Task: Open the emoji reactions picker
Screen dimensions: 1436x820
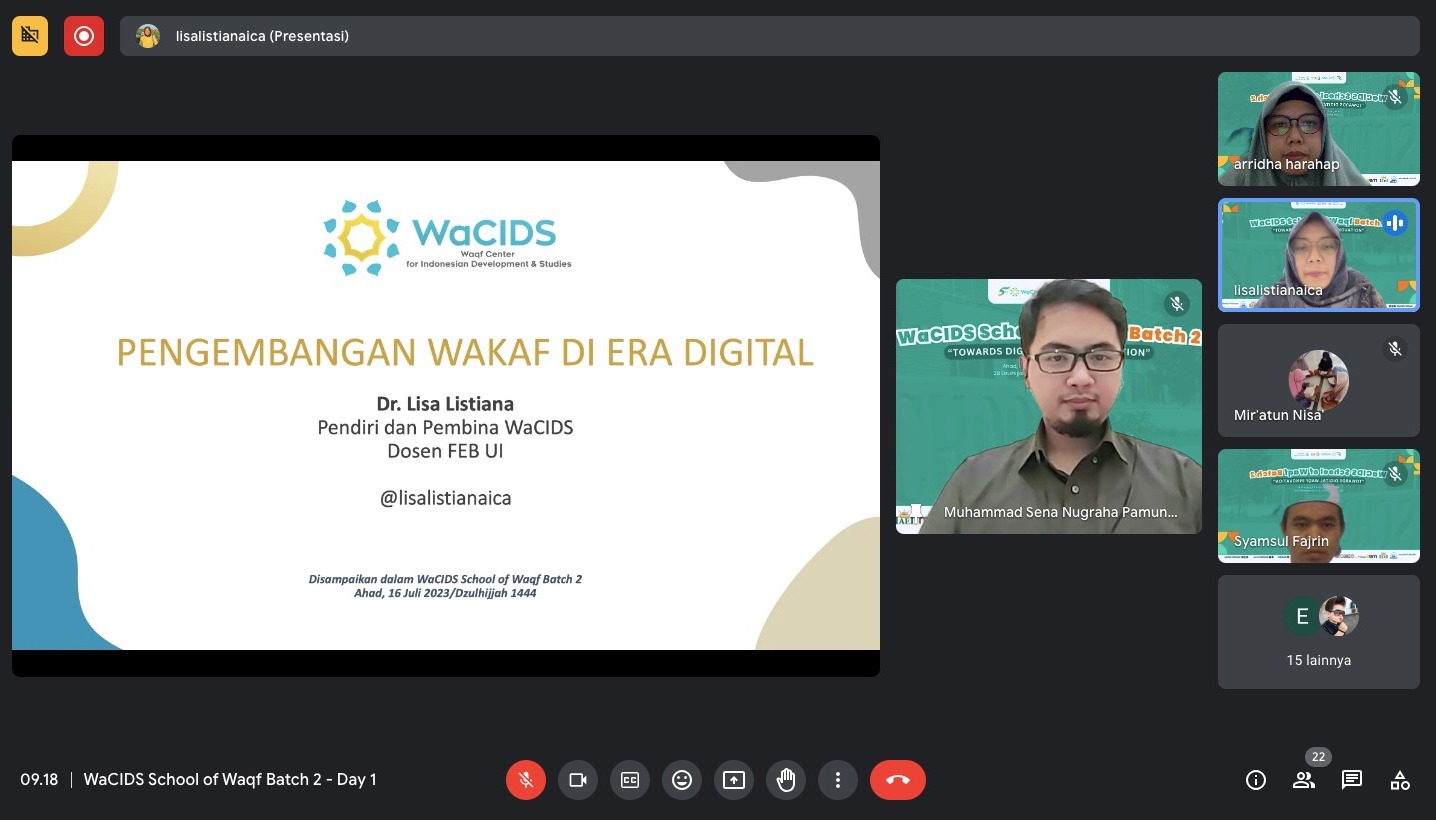Action: [682, 780]
